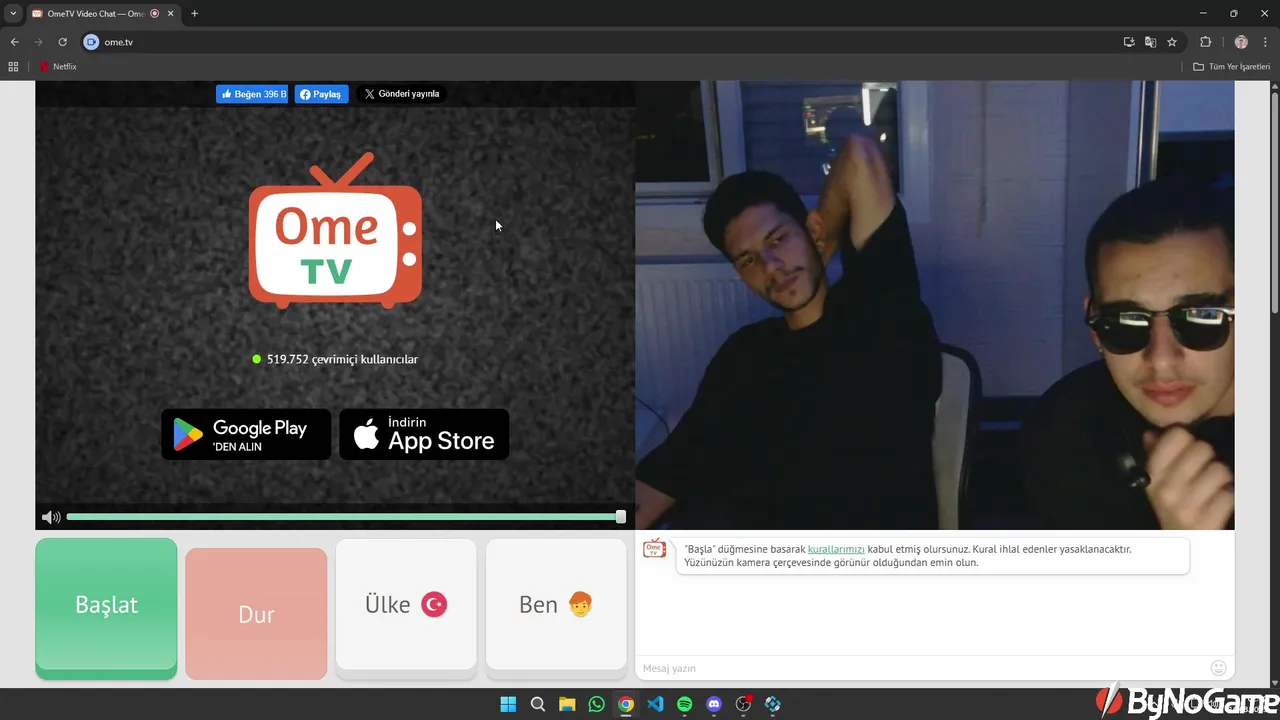Image resolution: width=1280 pixels, height=720 pixels.
Task: Select the OmeTV Video Chat tab
Action: click(x=95, y=14)
